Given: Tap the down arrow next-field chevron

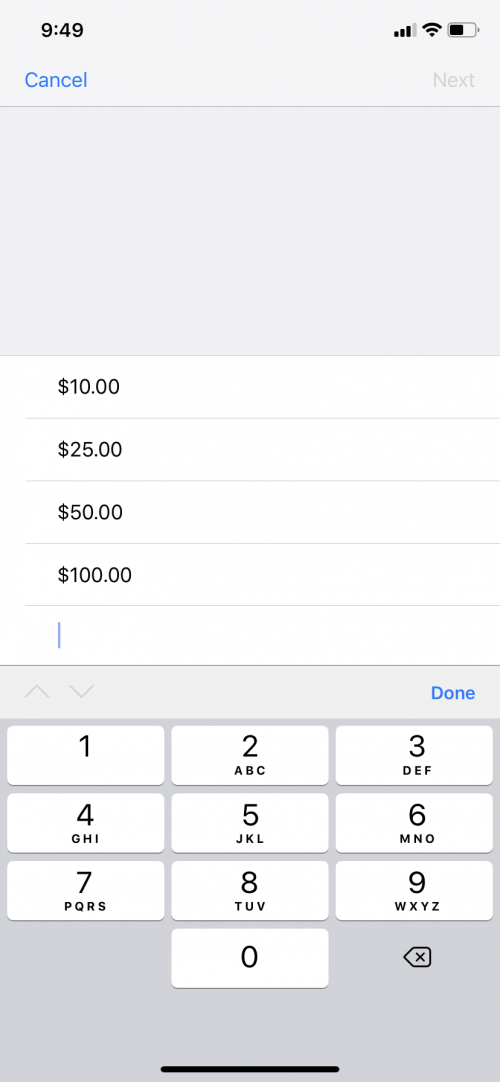Looking at the screenshot, I should [x=81, y=691].
